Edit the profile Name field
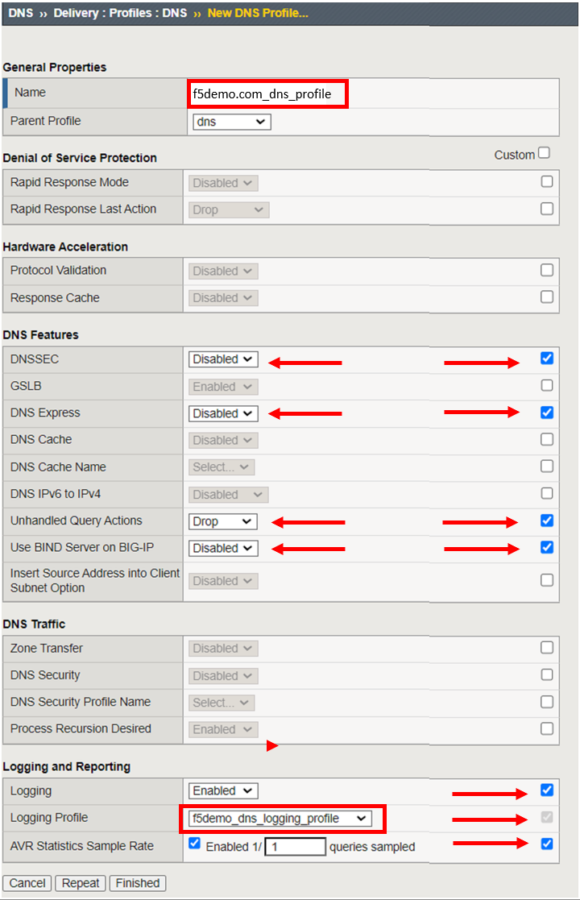The width and height of the screenshot is (580, 900). (265, 92)
